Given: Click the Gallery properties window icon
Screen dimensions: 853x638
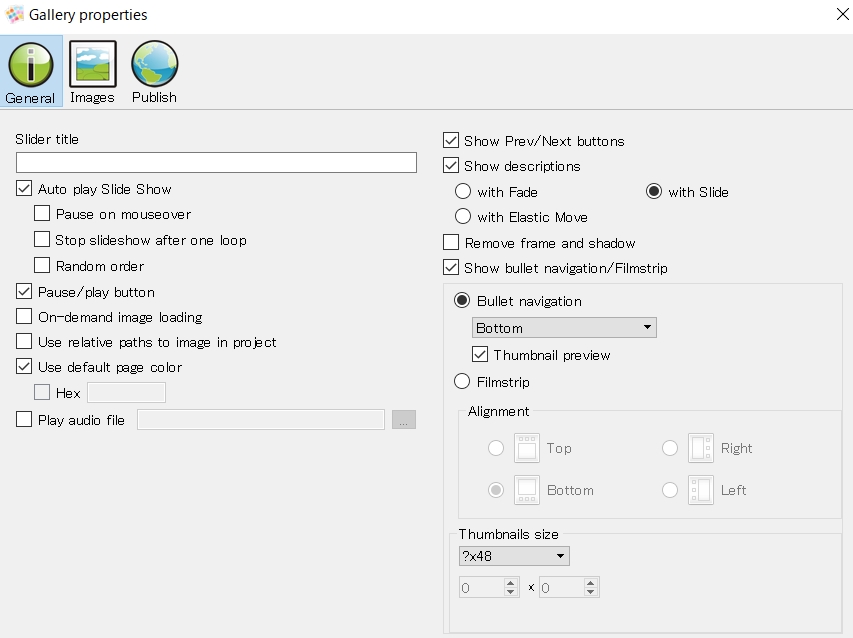Looking at the screenshot, I should coord(15,15).
